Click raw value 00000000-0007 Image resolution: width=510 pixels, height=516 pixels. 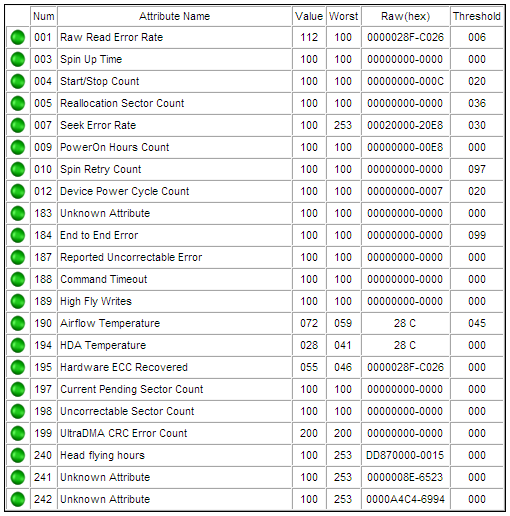pos(405,191)
